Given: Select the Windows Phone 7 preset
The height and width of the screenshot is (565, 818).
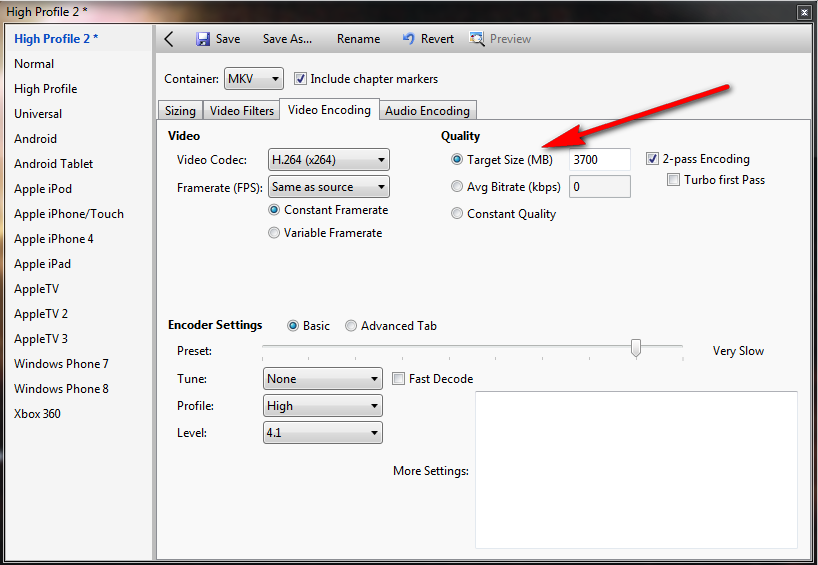Looking at the screenshot, I should (62, 364).
